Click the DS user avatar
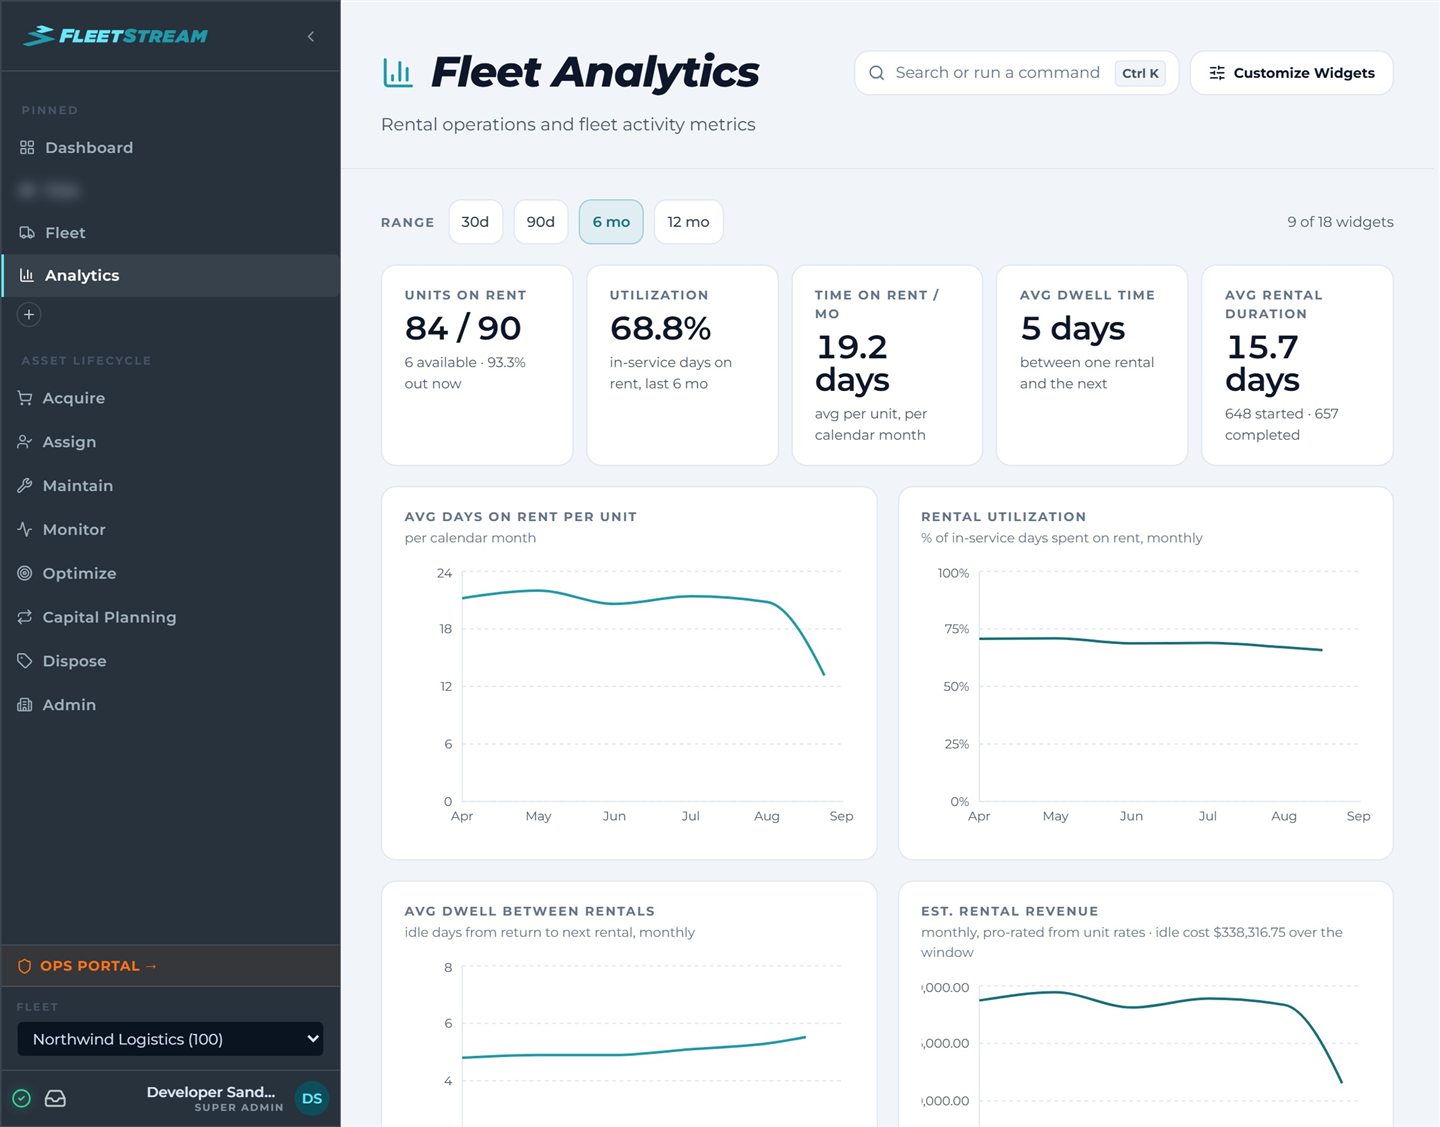Image resolution: width=1440 pixels, height=1127 pixels. (x=312, y=1098)
